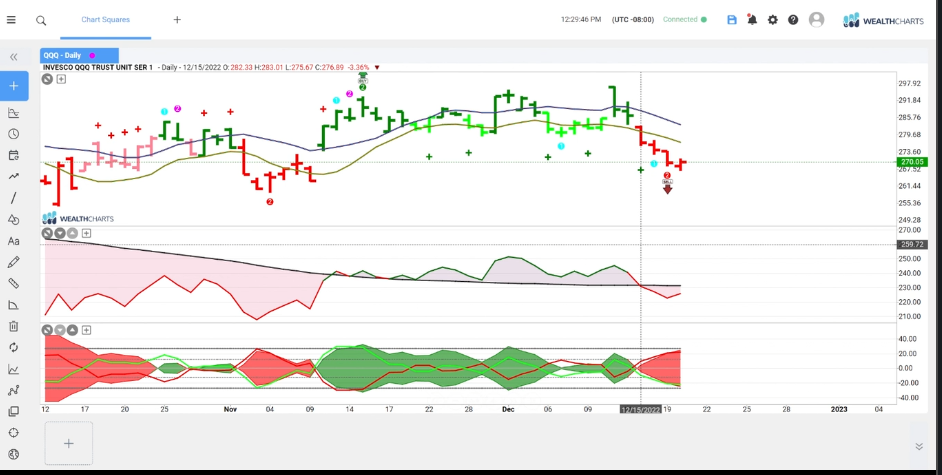Click the magenta link dot on QQQ tab

(92, 55)
